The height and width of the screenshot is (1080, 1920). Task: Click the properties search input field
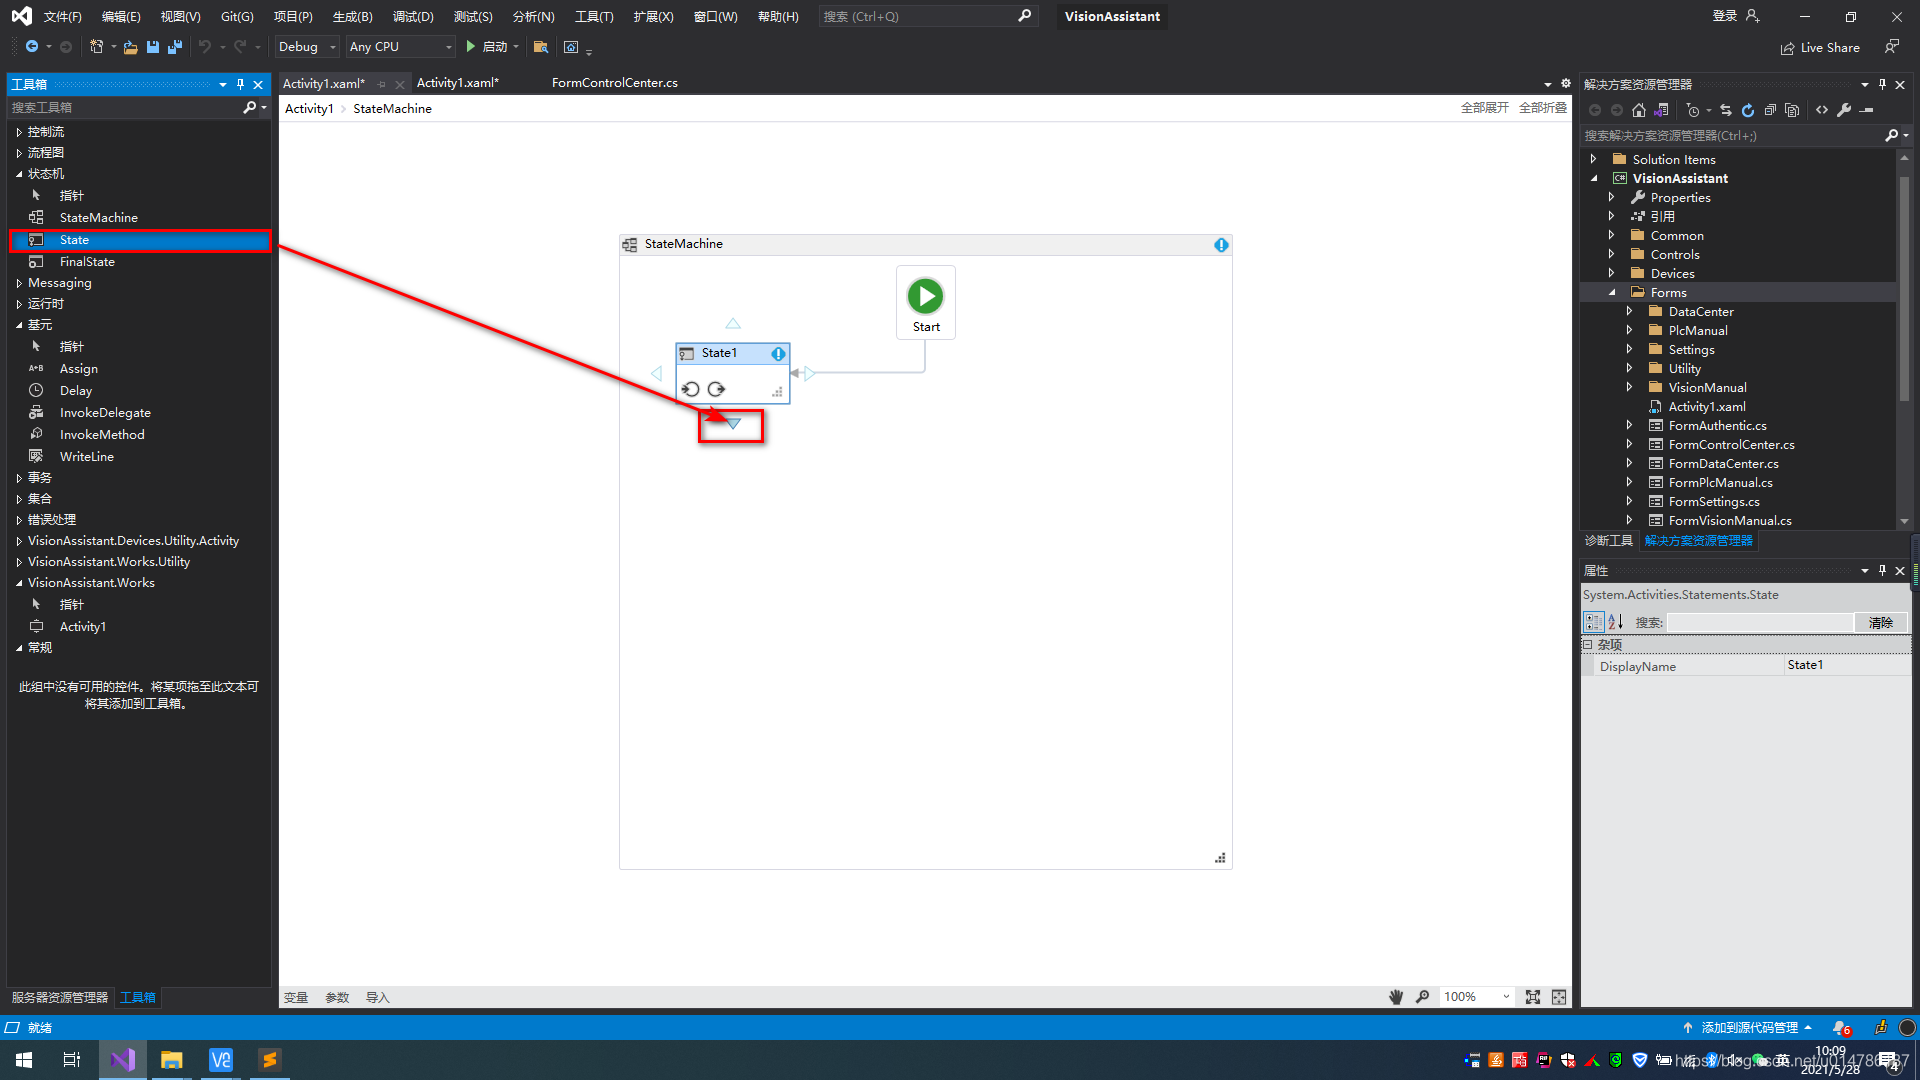pos(1759,622)
